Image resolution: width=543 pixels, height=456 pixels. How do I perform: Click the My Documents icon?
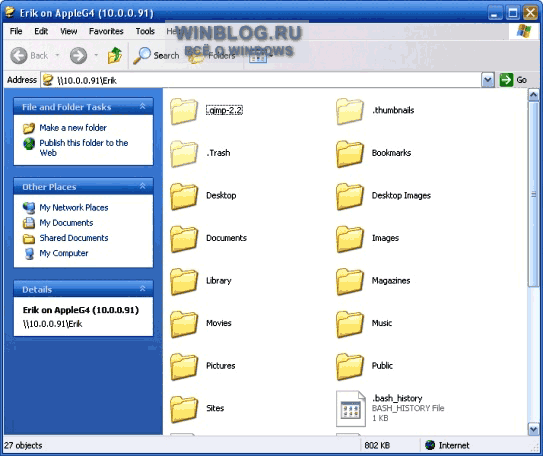click(29, 223)
